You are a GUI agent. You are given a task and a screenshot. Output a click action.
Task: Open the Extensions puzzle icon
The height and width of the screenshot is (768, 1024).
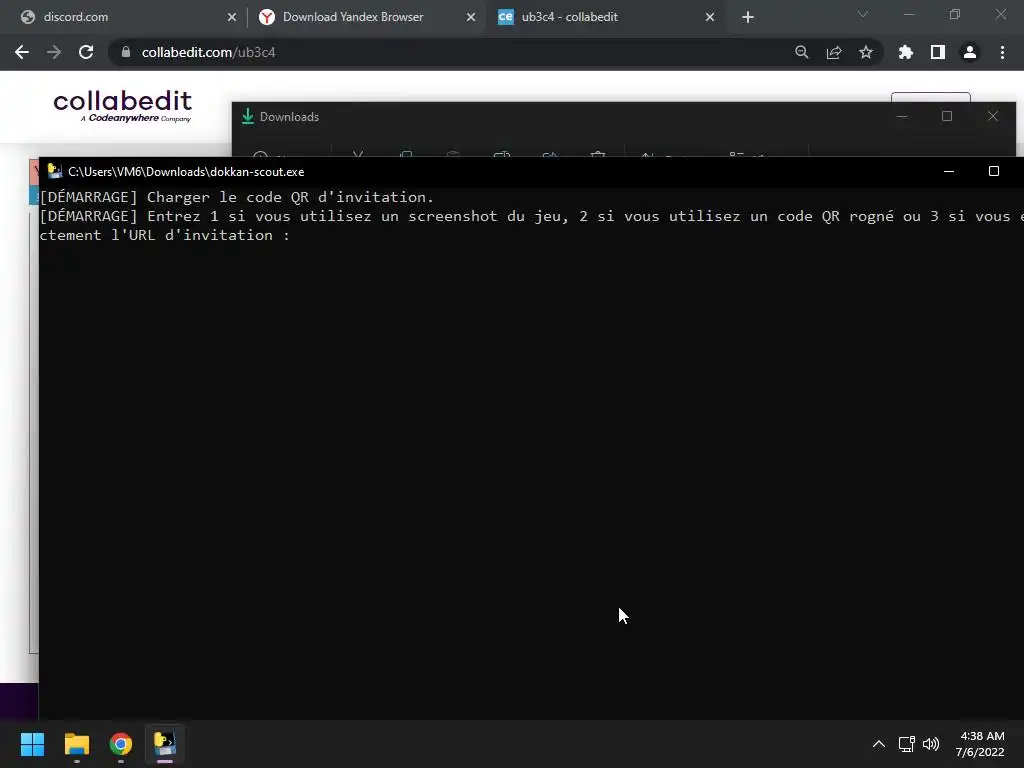pos(905,52)
